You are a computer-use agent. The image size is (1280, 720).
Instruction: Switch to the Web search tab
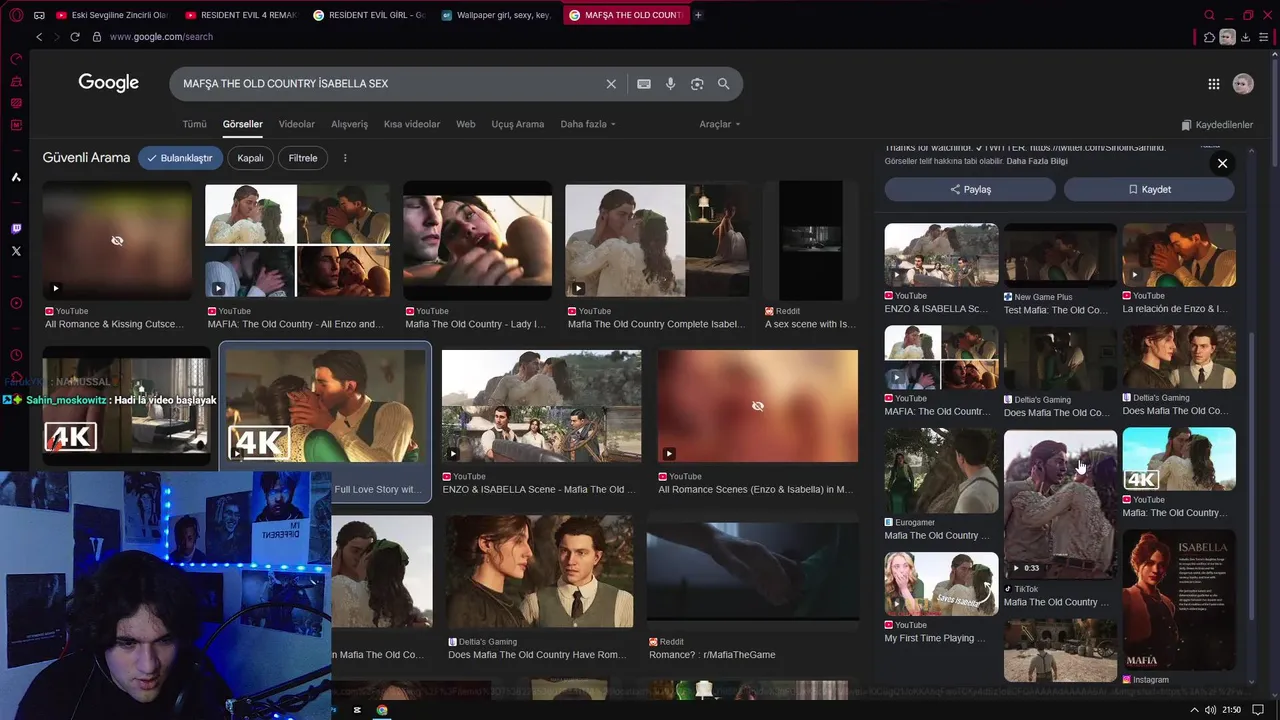pos(466,124)
